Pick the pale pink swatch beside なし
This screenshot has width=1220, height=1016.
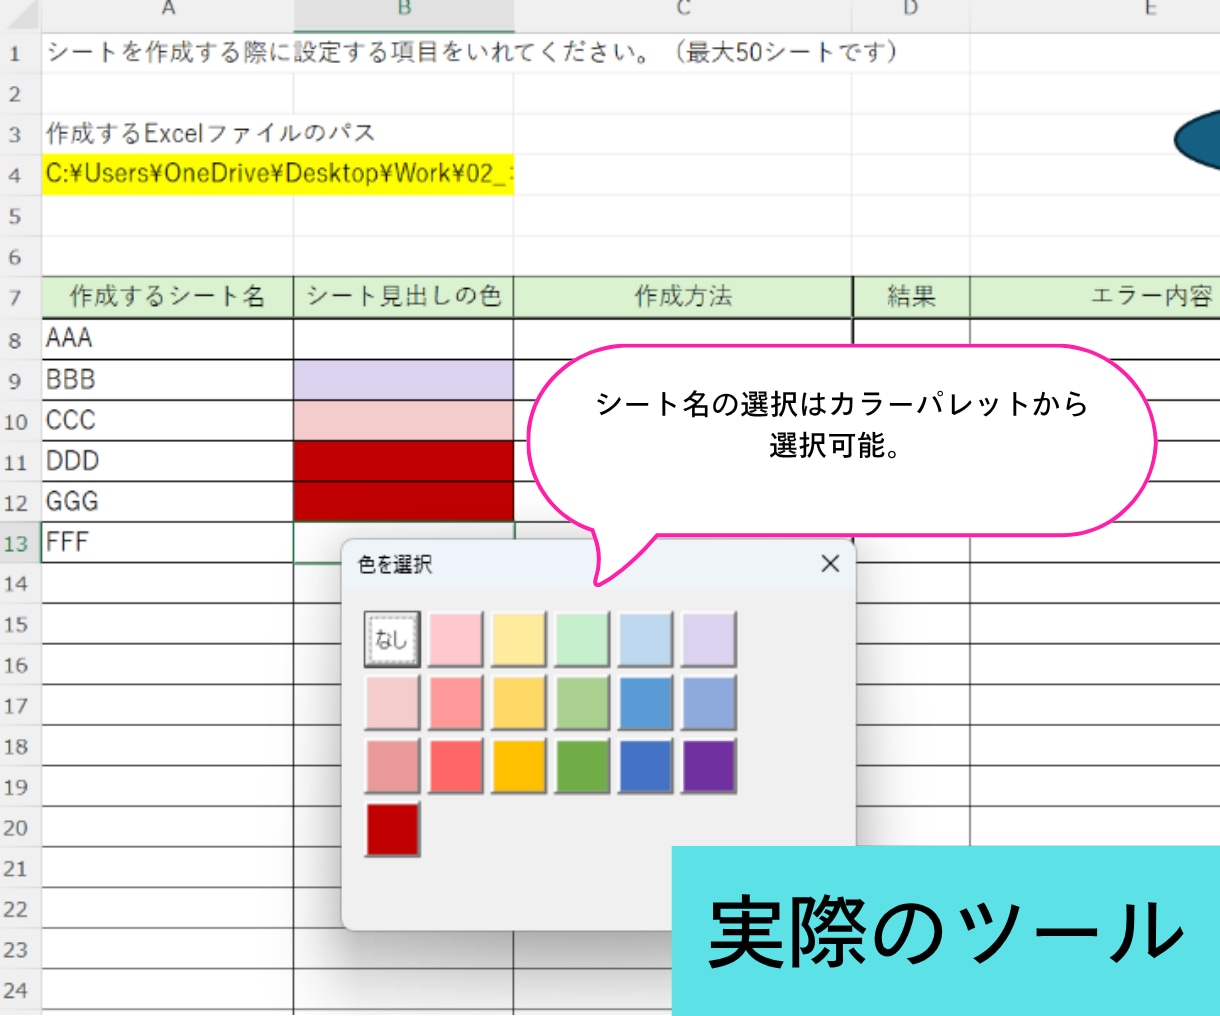[x=455, y=639]
